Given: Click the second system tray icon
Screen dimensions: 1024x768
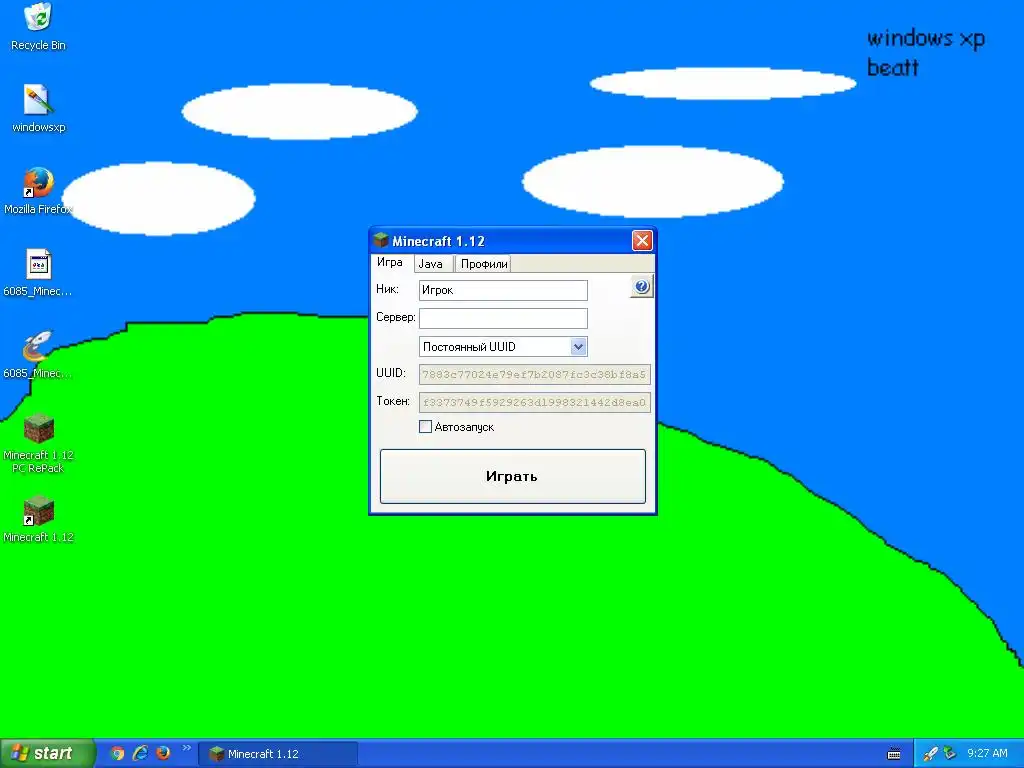Looking at the screenshot, I should (x=950, y=754).
